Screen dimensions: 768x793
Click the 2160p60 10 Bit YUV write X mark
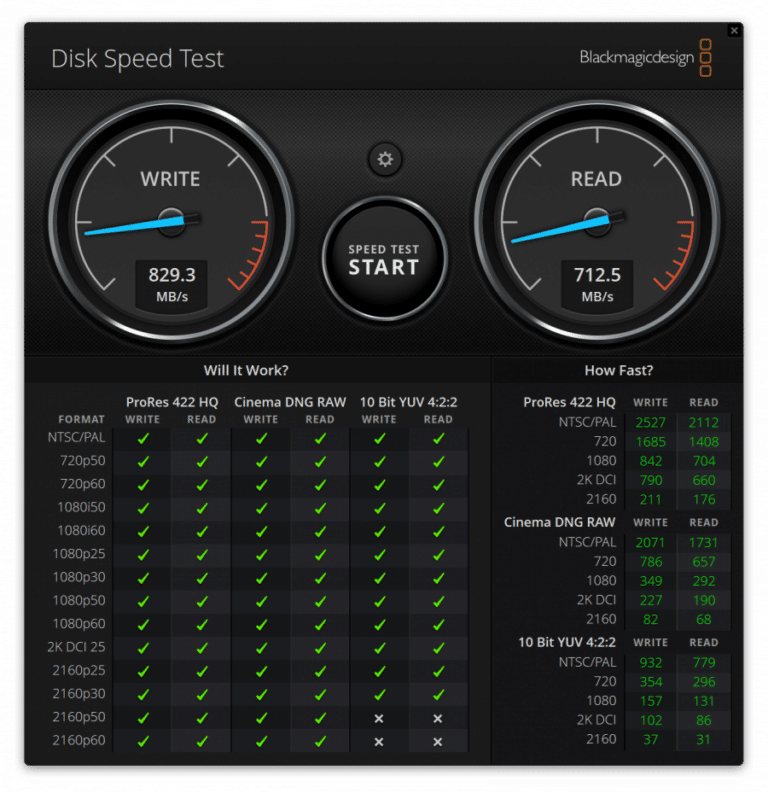[379, 741]
